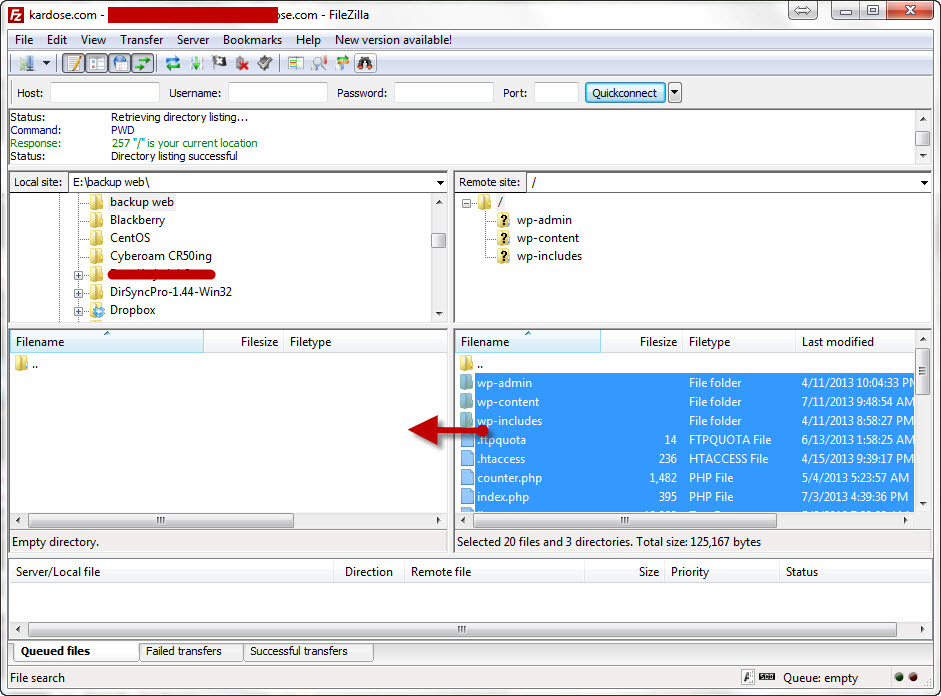Select the backup web folder in local tree
This screenshot has width=941, height=696.
coord(142,202)
